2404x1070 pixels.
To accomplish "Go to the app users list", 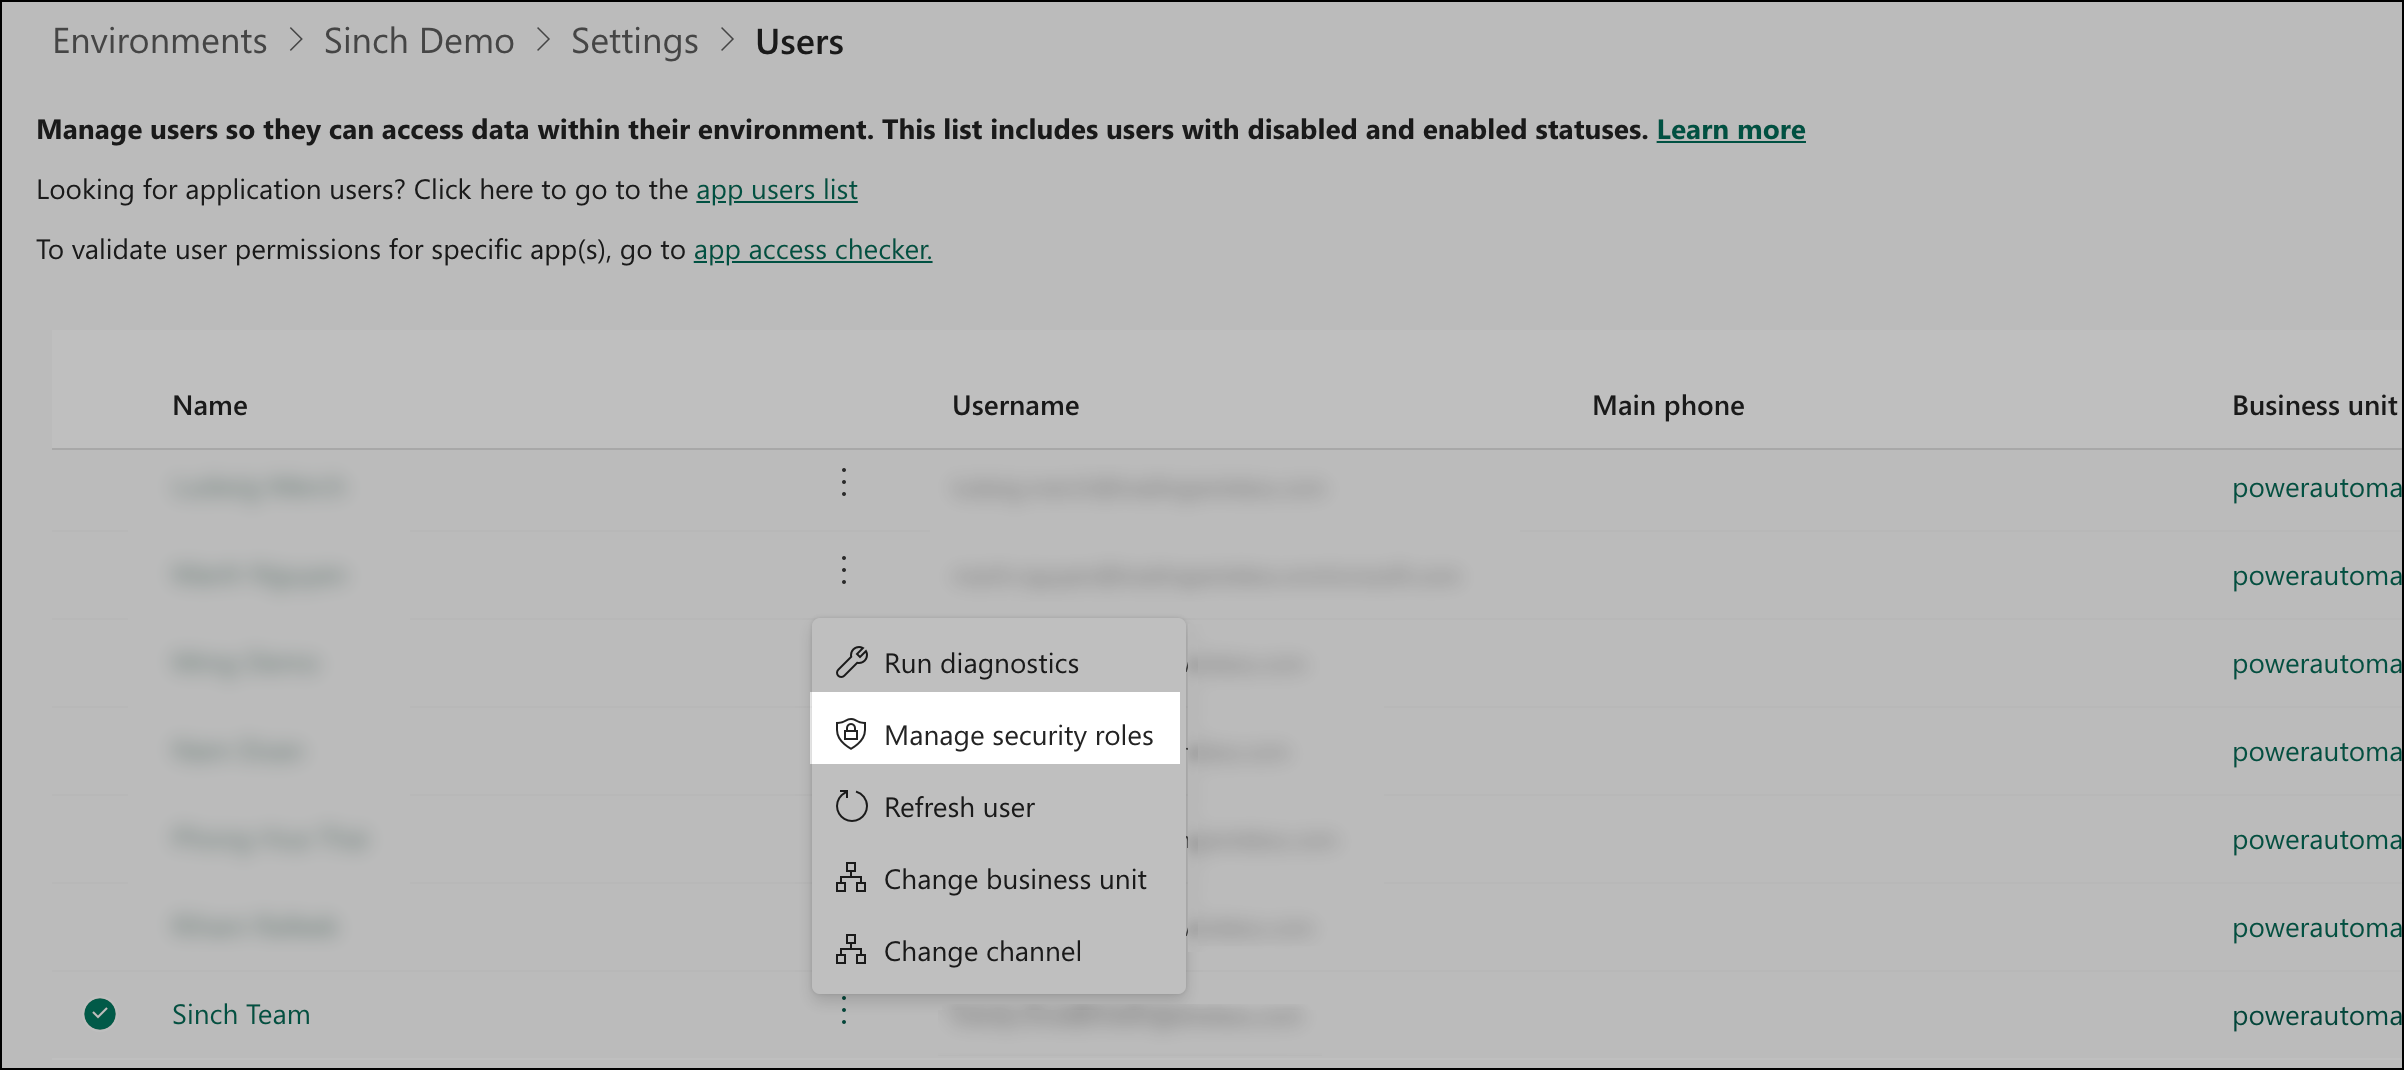I will click(x=777, y=189).
